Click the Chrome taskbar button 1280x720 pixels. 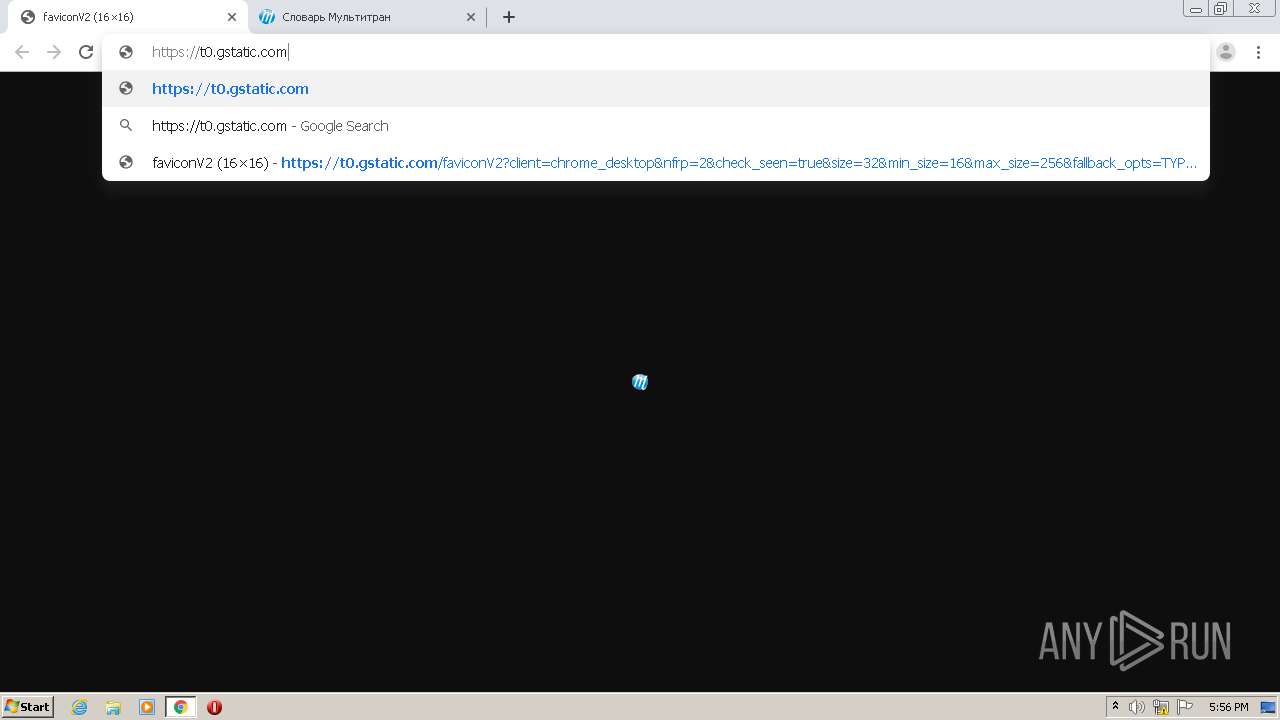pos(180,707)
